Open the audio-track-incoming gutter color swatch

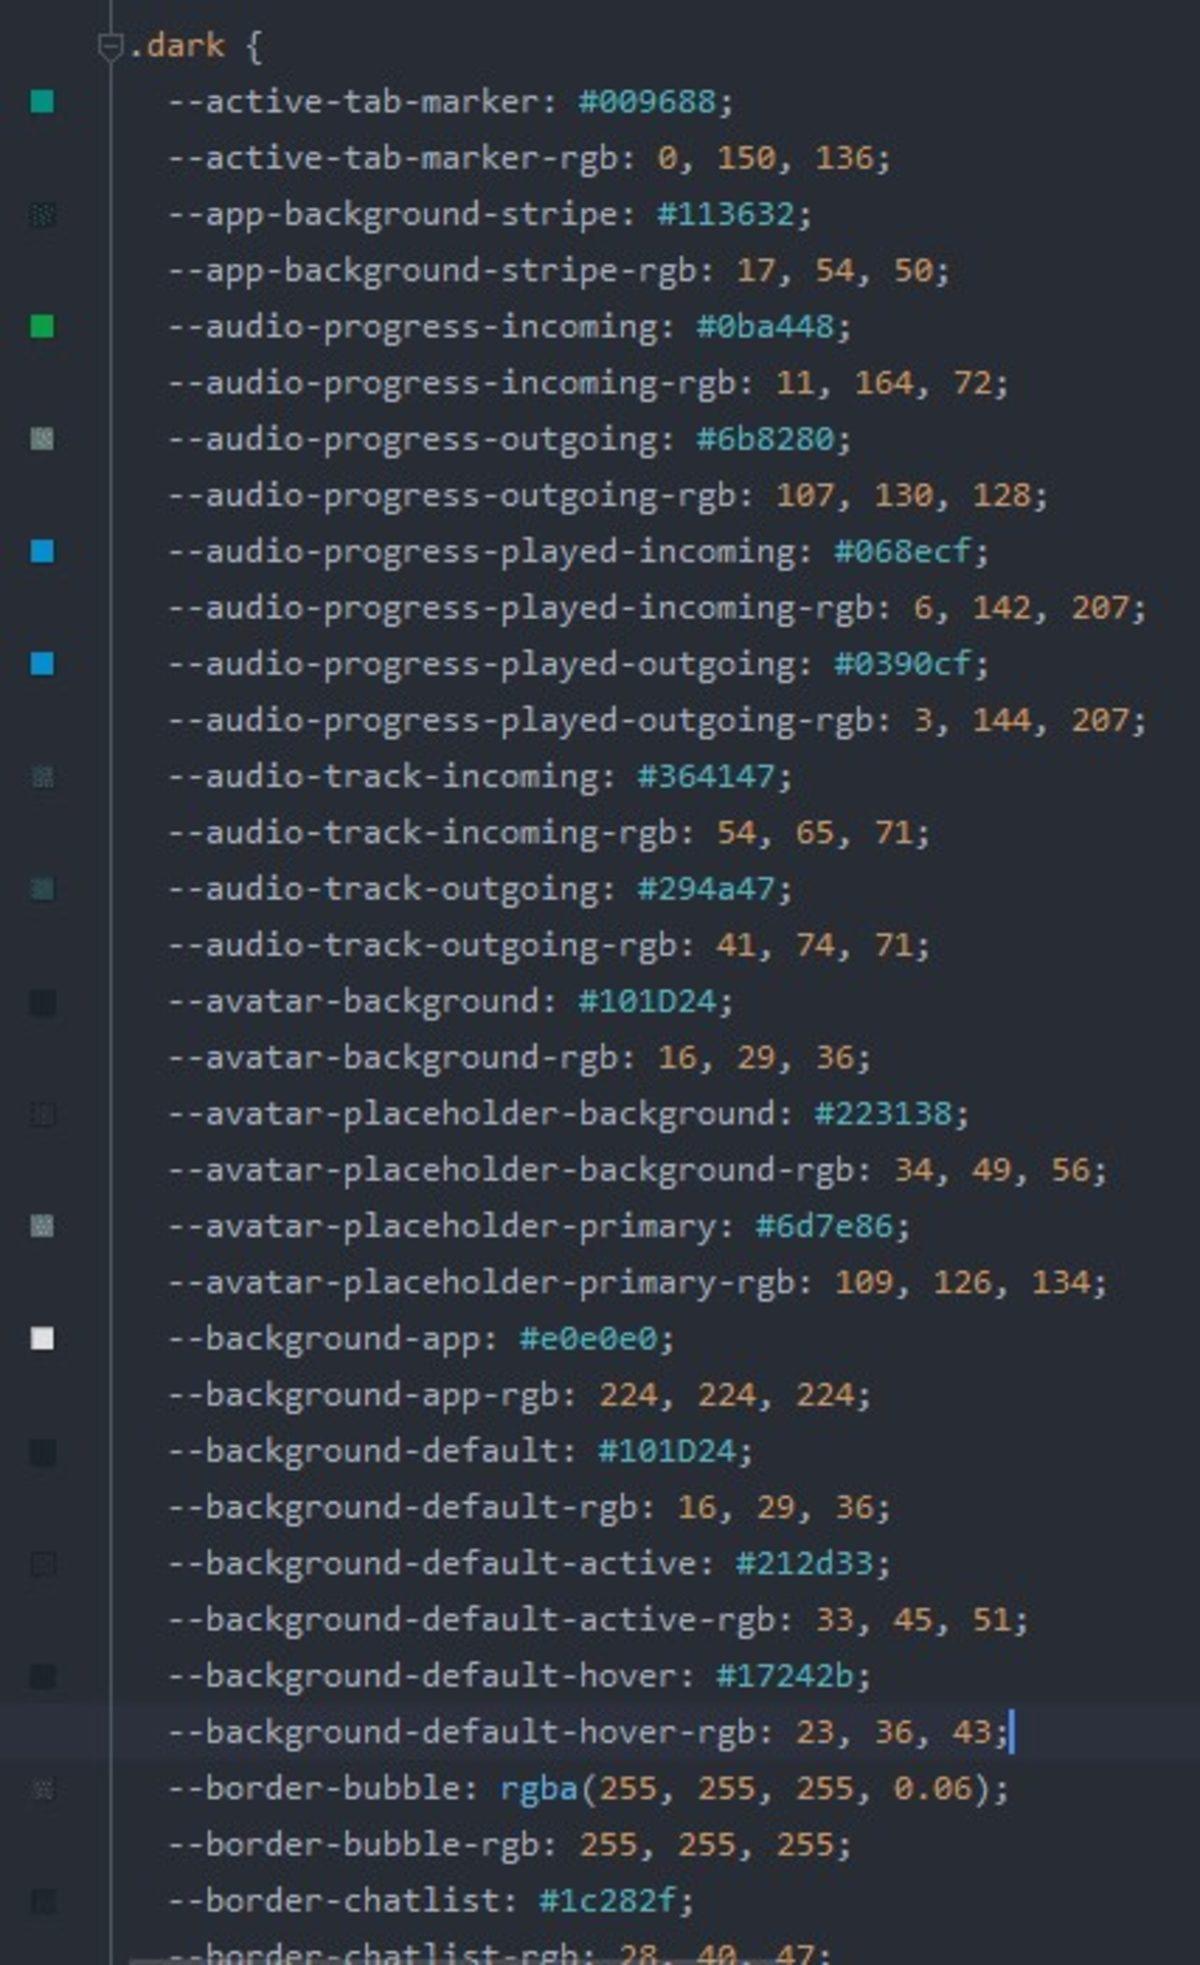click(42, 776)
